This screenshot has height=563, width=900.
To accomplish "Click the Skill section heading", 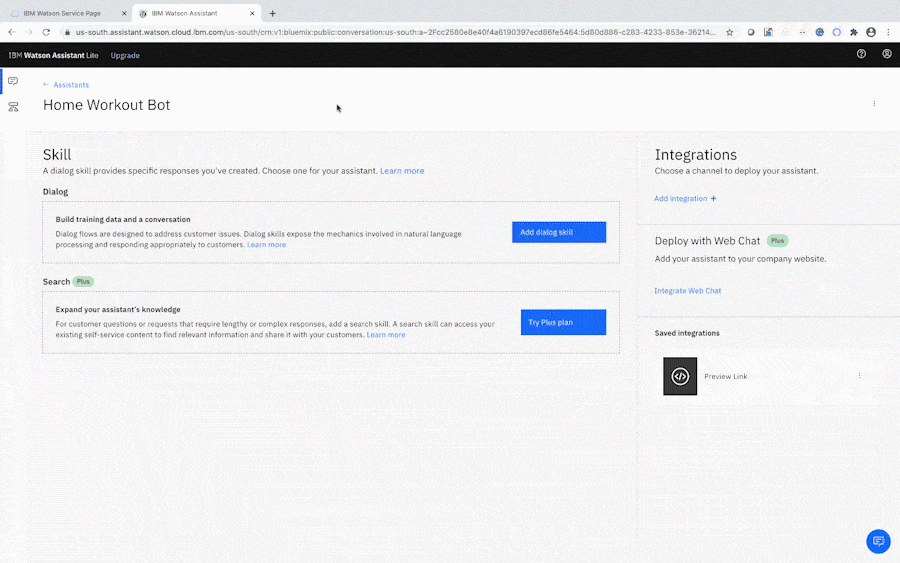I will 57,155.
